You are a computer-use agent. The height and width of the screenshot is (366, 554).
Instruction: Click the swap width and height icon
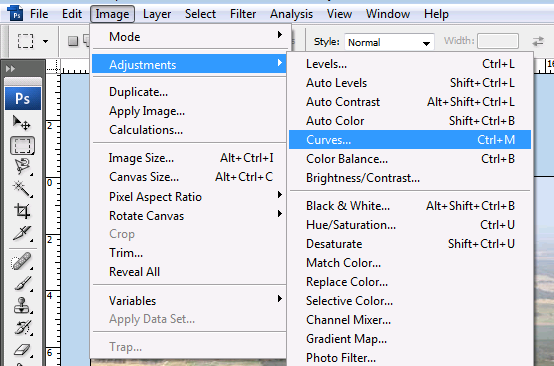click(x=538, y=41)
